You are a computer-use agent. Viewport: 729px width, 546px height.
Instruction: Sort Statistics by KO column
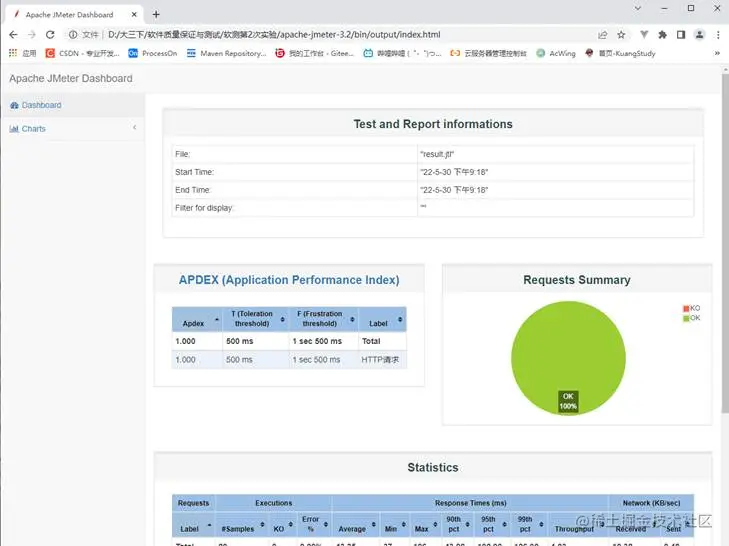[x=283, y=525]
